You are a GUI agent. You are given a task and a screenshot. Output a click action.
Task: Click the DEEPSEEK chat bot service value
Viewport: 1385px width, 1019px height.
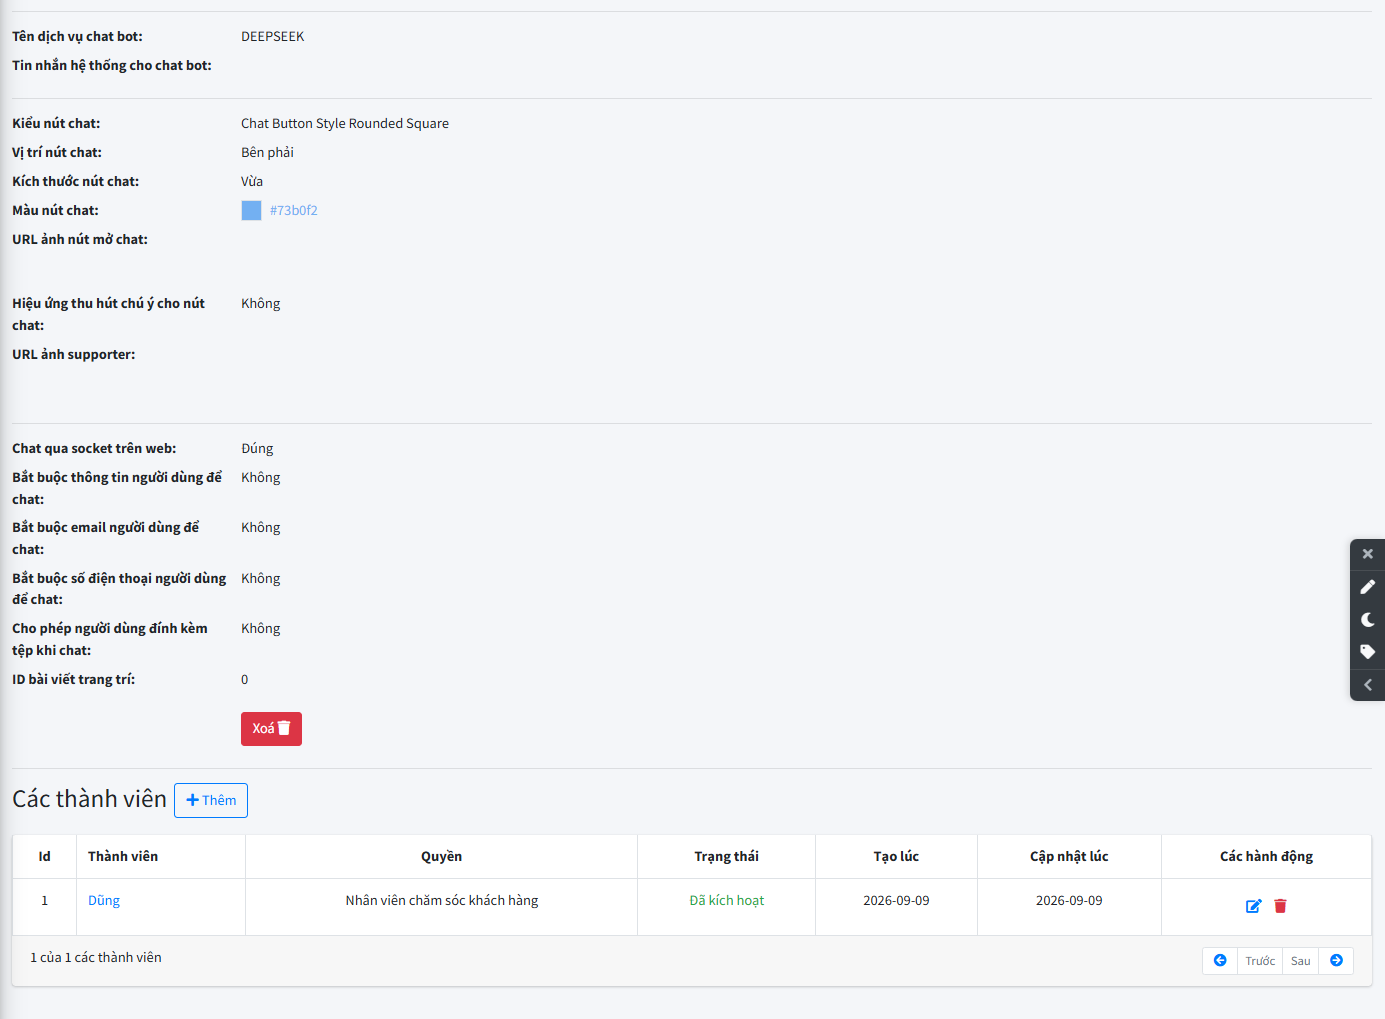coord(272,37)
